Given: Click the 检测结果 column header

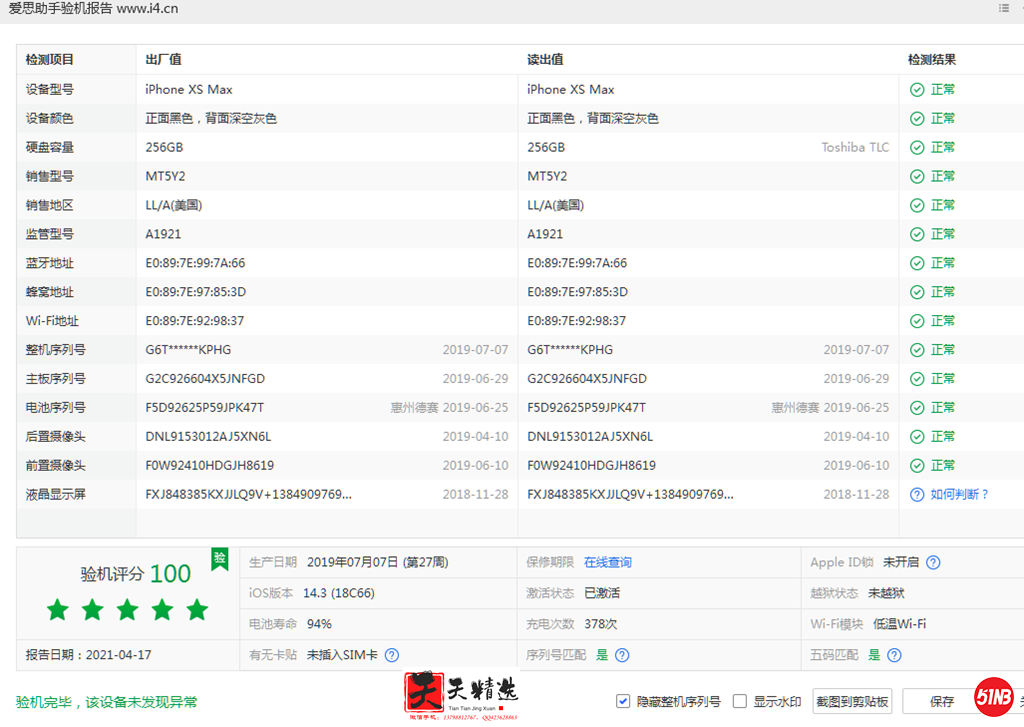Looking at the screenshot, I should tap(932, 60).
